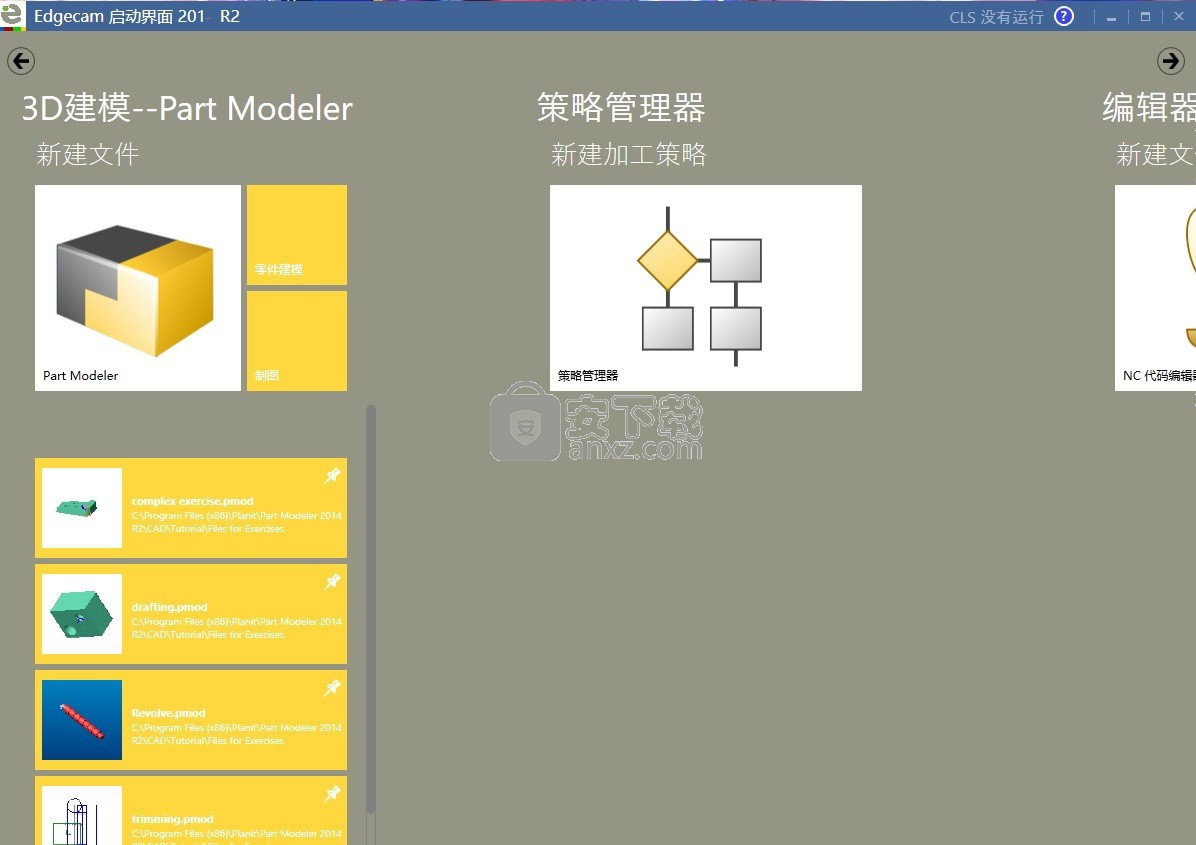Click the 3D建模--Part Modeler heading
Image resolution: width=1196 pixels, height=845 pixels.
click(187, 108)
